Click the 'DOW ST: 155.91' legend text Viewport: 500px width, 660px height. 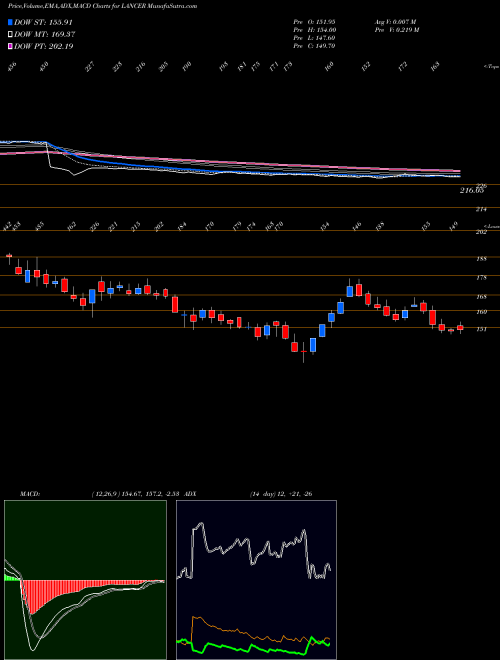tap(44, 22)
